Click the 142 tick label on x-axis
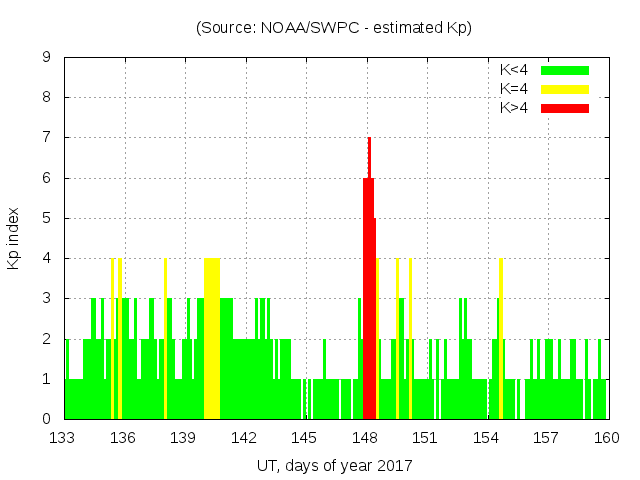The height and width of the screenshot is (480, 640). tap(244, 438)
